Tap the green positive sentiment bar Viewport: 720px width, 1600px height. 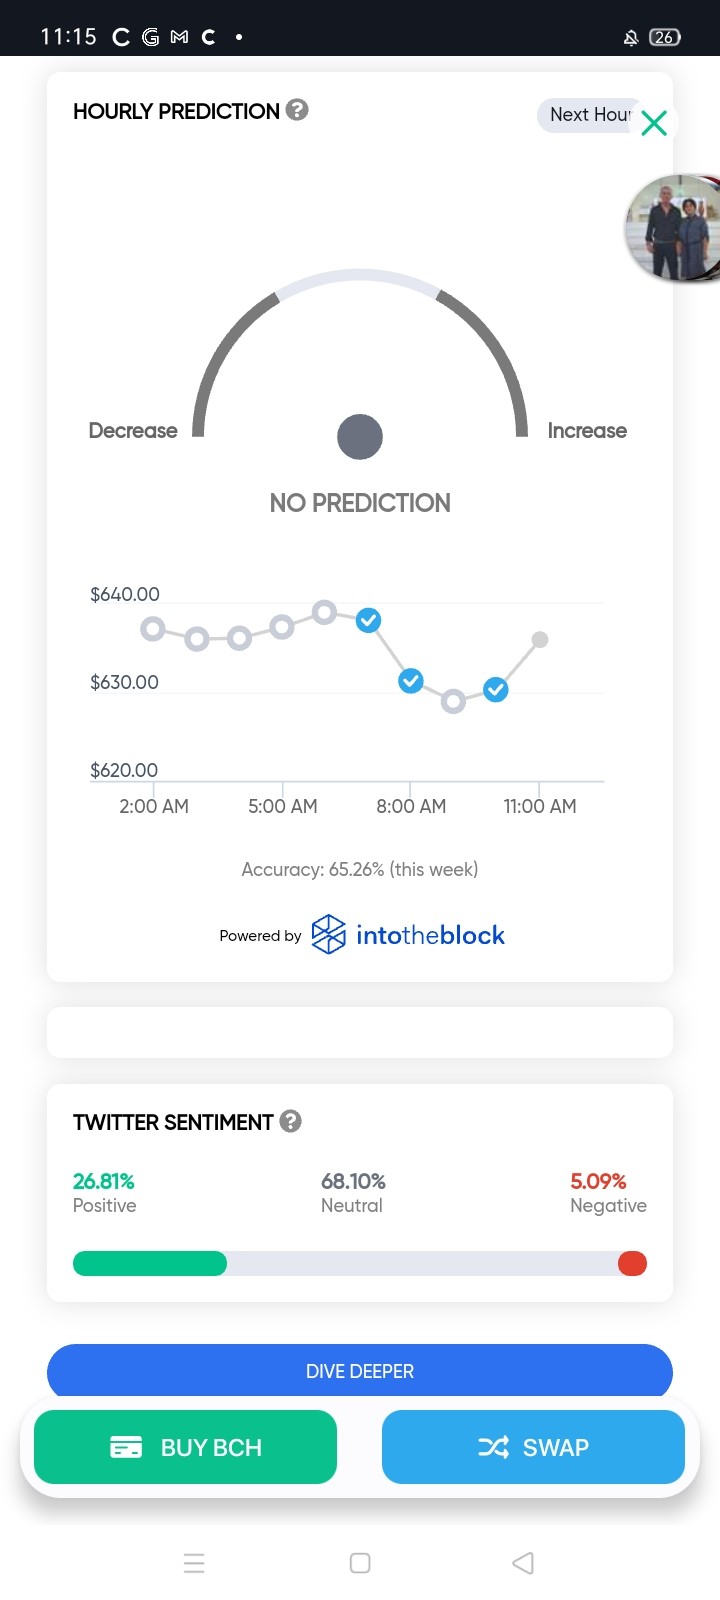tap(150, 1263)
